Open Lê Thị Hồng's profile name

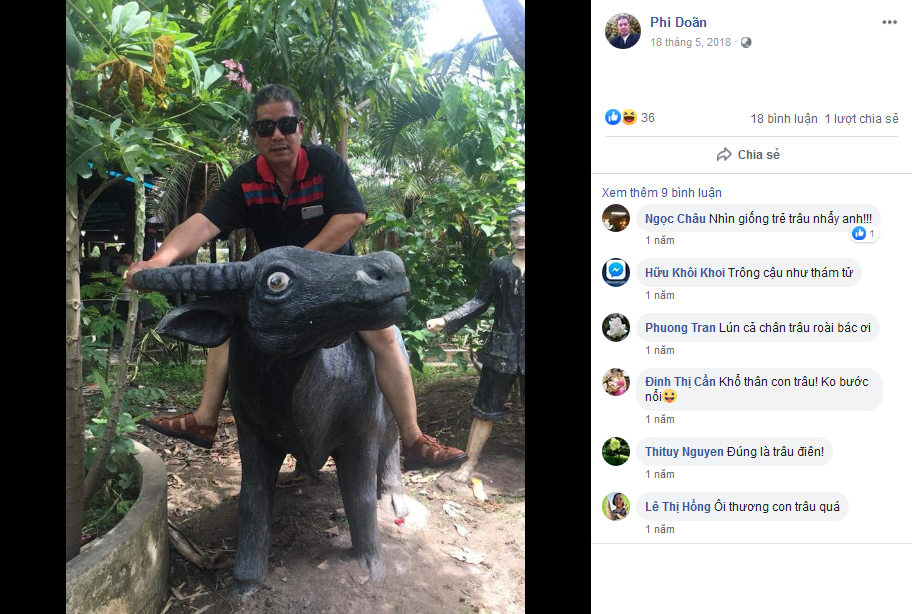click(677, 507)
